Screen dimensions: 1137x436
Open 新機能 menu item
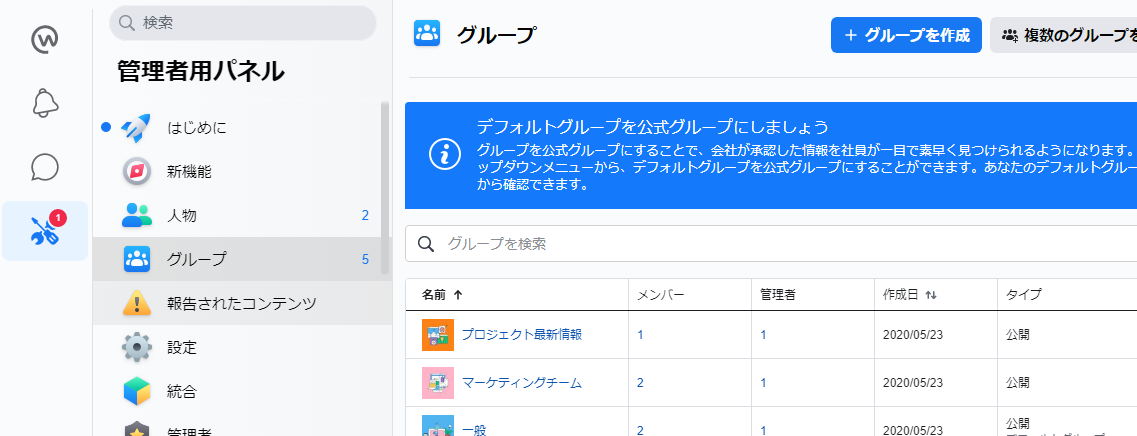(x=241, y=172)
